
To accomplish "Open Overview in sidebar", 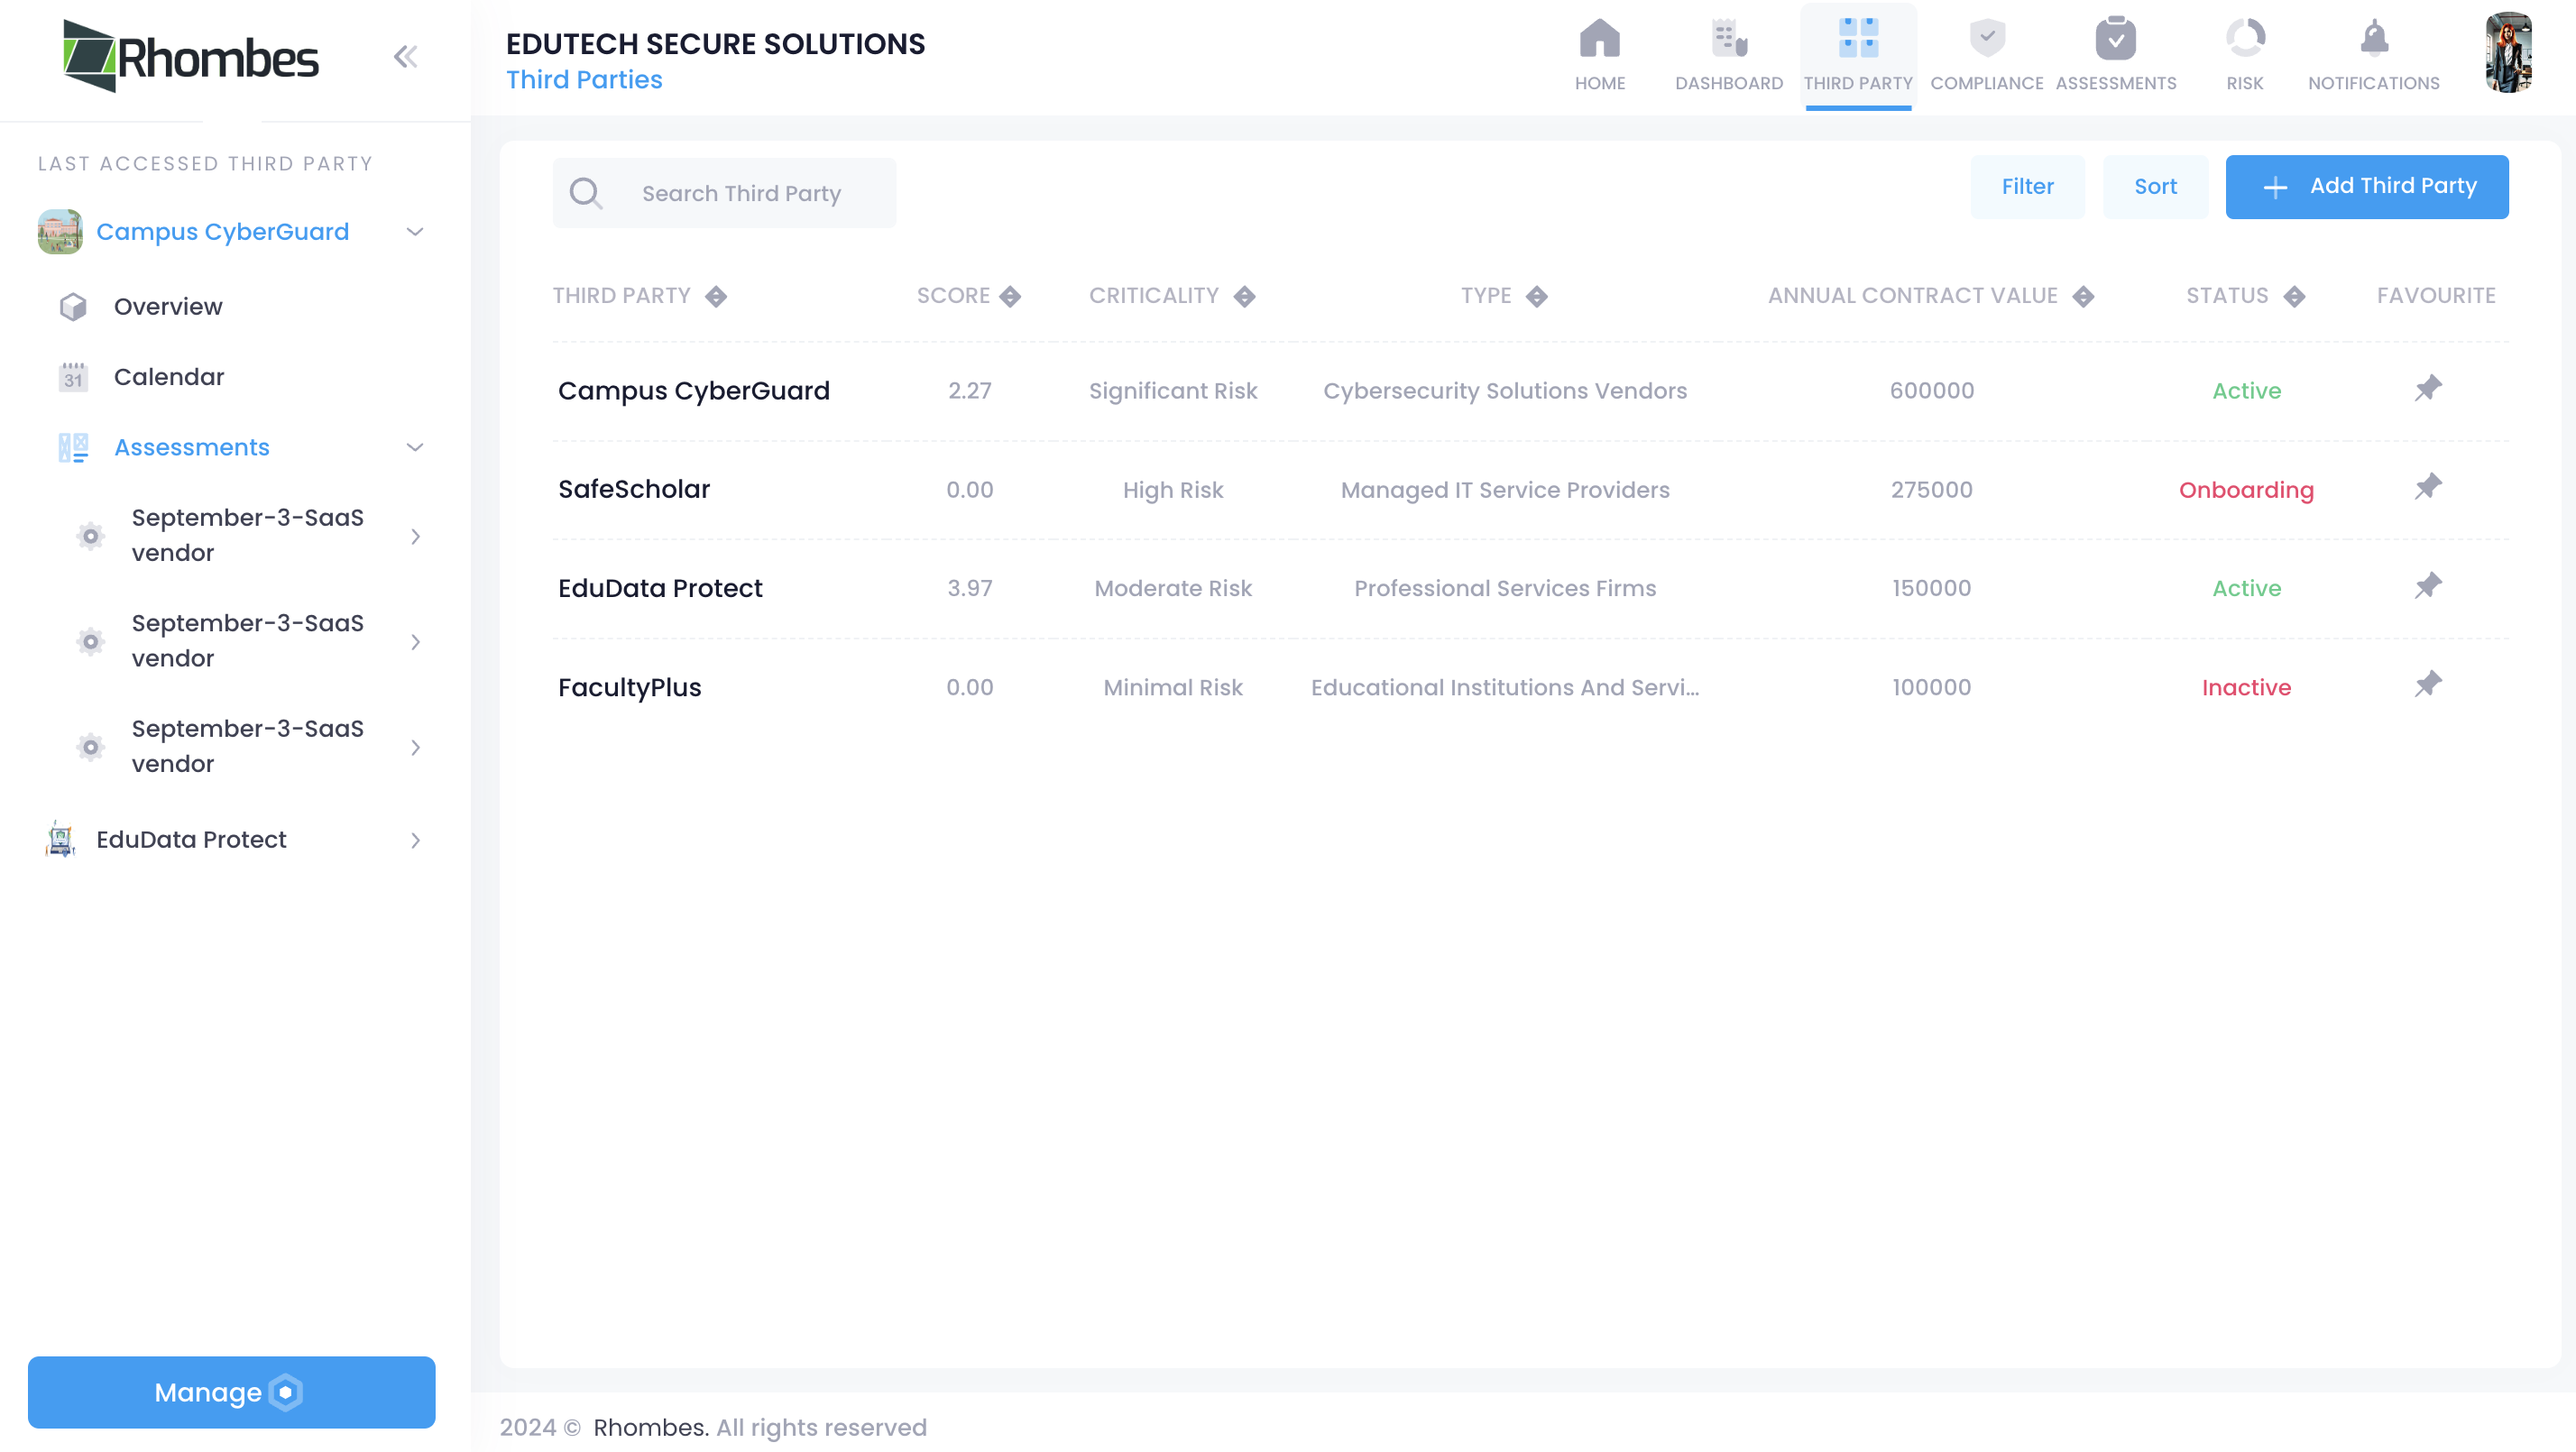I will 168,307.
